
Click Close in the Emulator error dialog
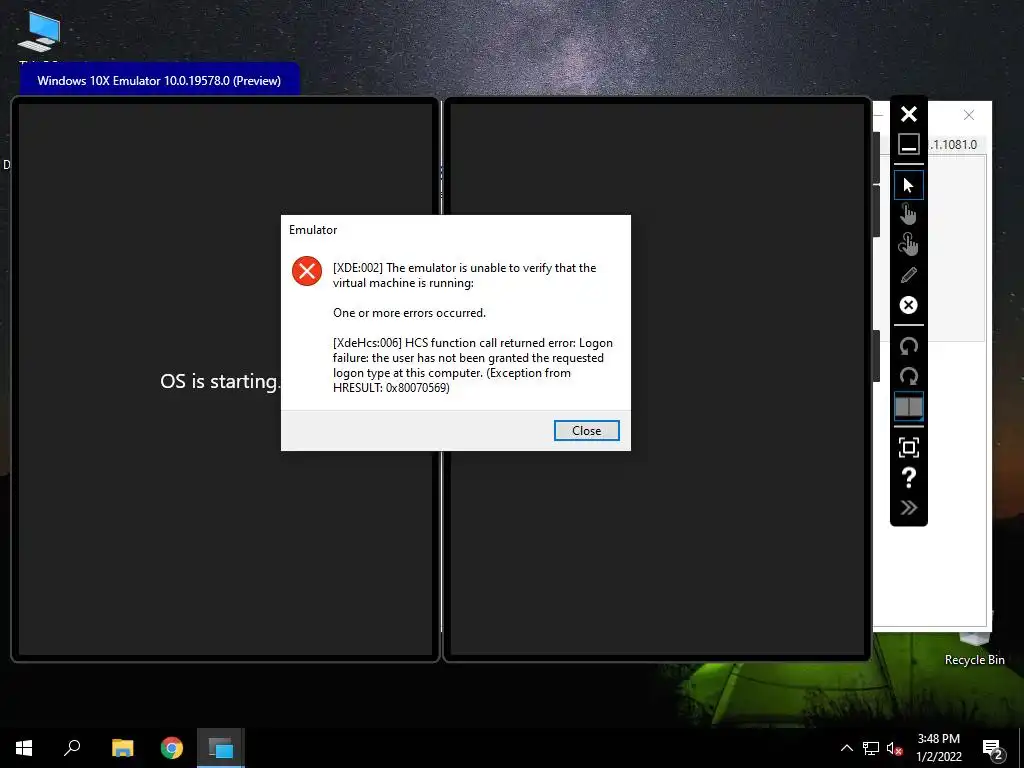(586, 430)
